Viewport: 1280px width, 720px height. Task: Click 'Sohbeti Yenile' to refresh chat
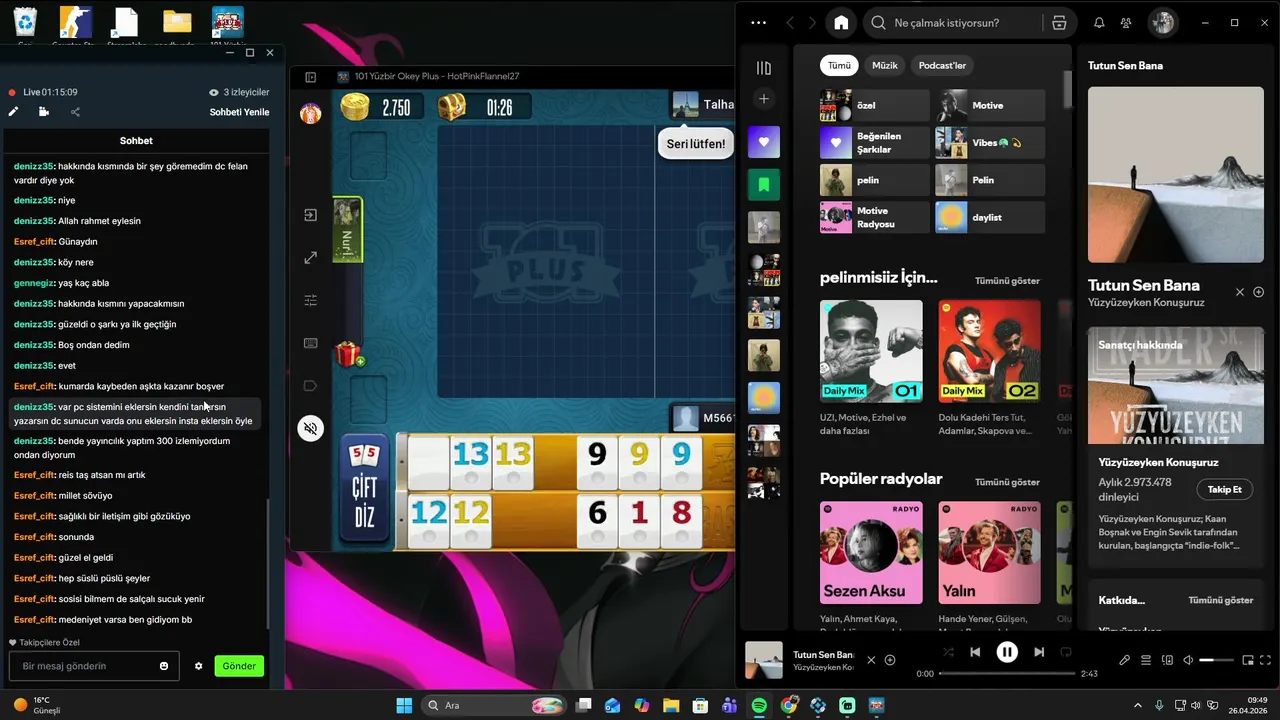tap(239, 112)
